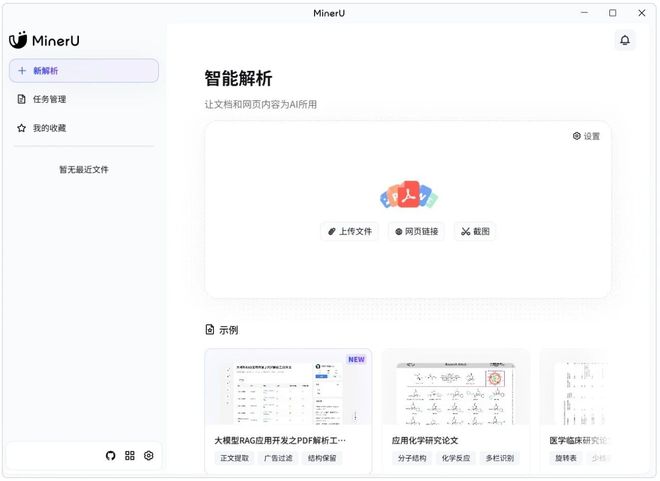Click the 分子结构 tag

tap(412, 458)
